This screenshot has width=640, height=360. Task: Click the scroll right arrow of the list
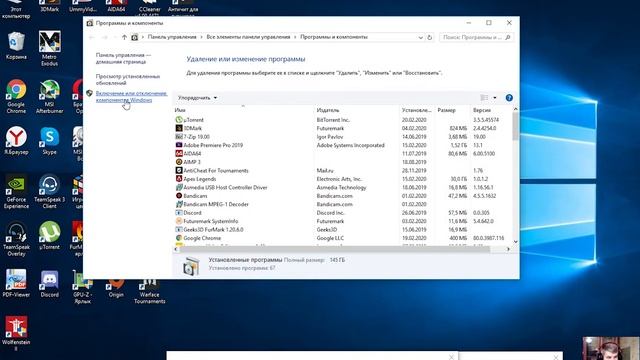[x=508, y=249]
